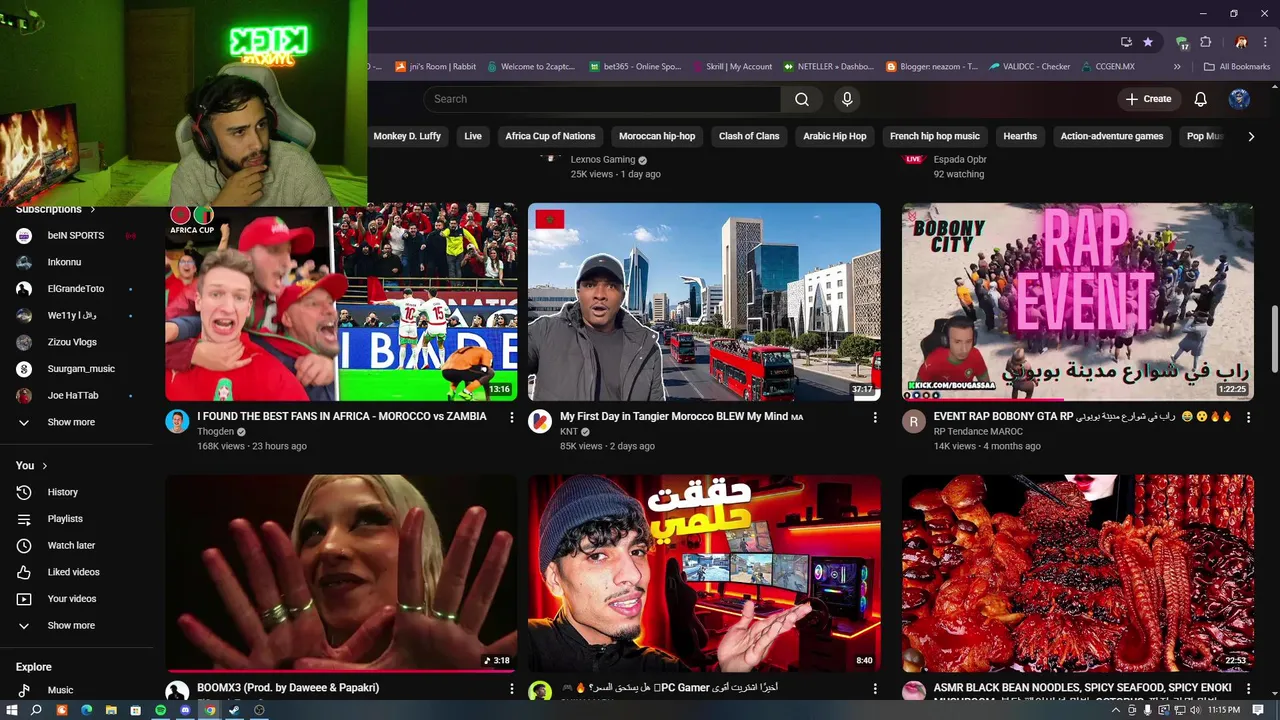Click the Create button
The height and width of the screenshot is (720, 1280).
coord(1147,99)
